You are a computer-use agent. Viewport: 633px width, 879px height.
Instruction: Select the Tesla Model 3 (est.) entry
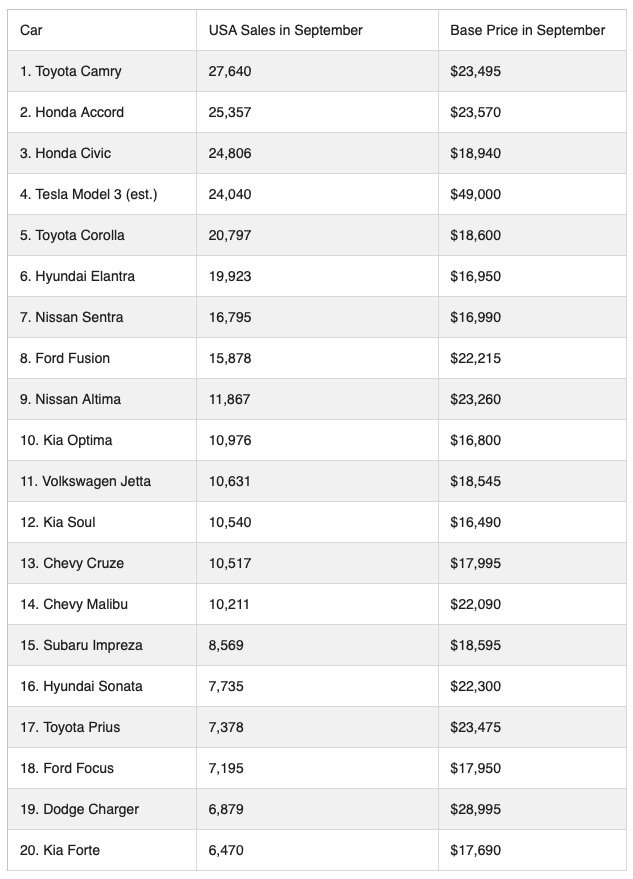pyautogui.click(x=88, y=194)
